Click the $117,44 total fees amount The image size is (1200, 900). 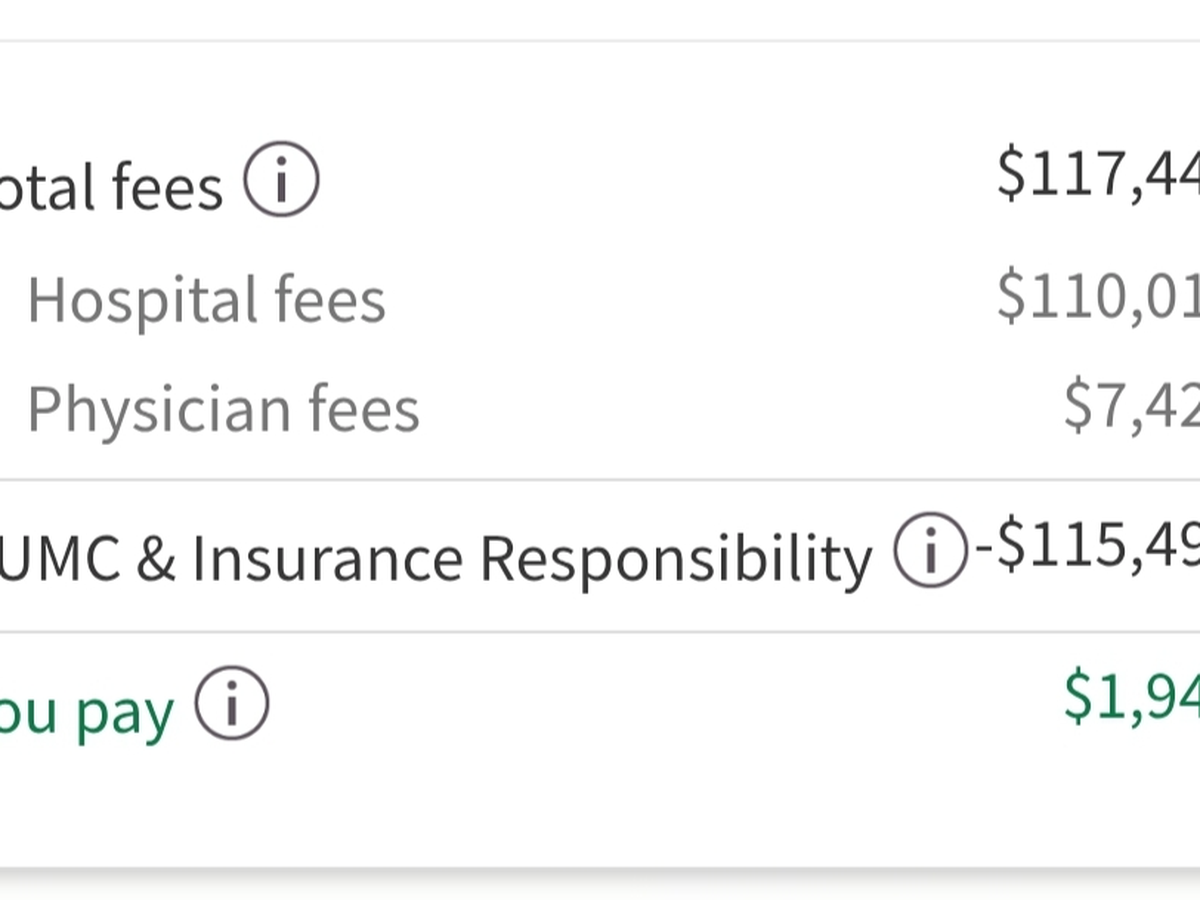tap(1098, 173)
